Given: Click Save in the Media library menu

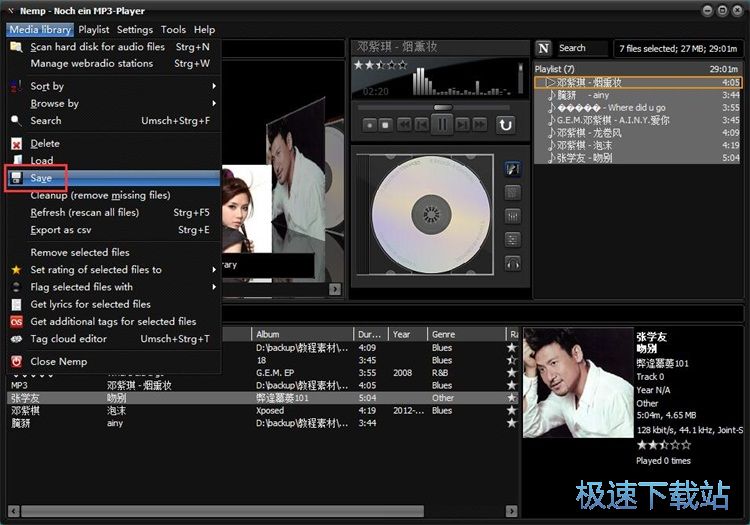Looking at the screenshot, I should click(x=113, y=178).
